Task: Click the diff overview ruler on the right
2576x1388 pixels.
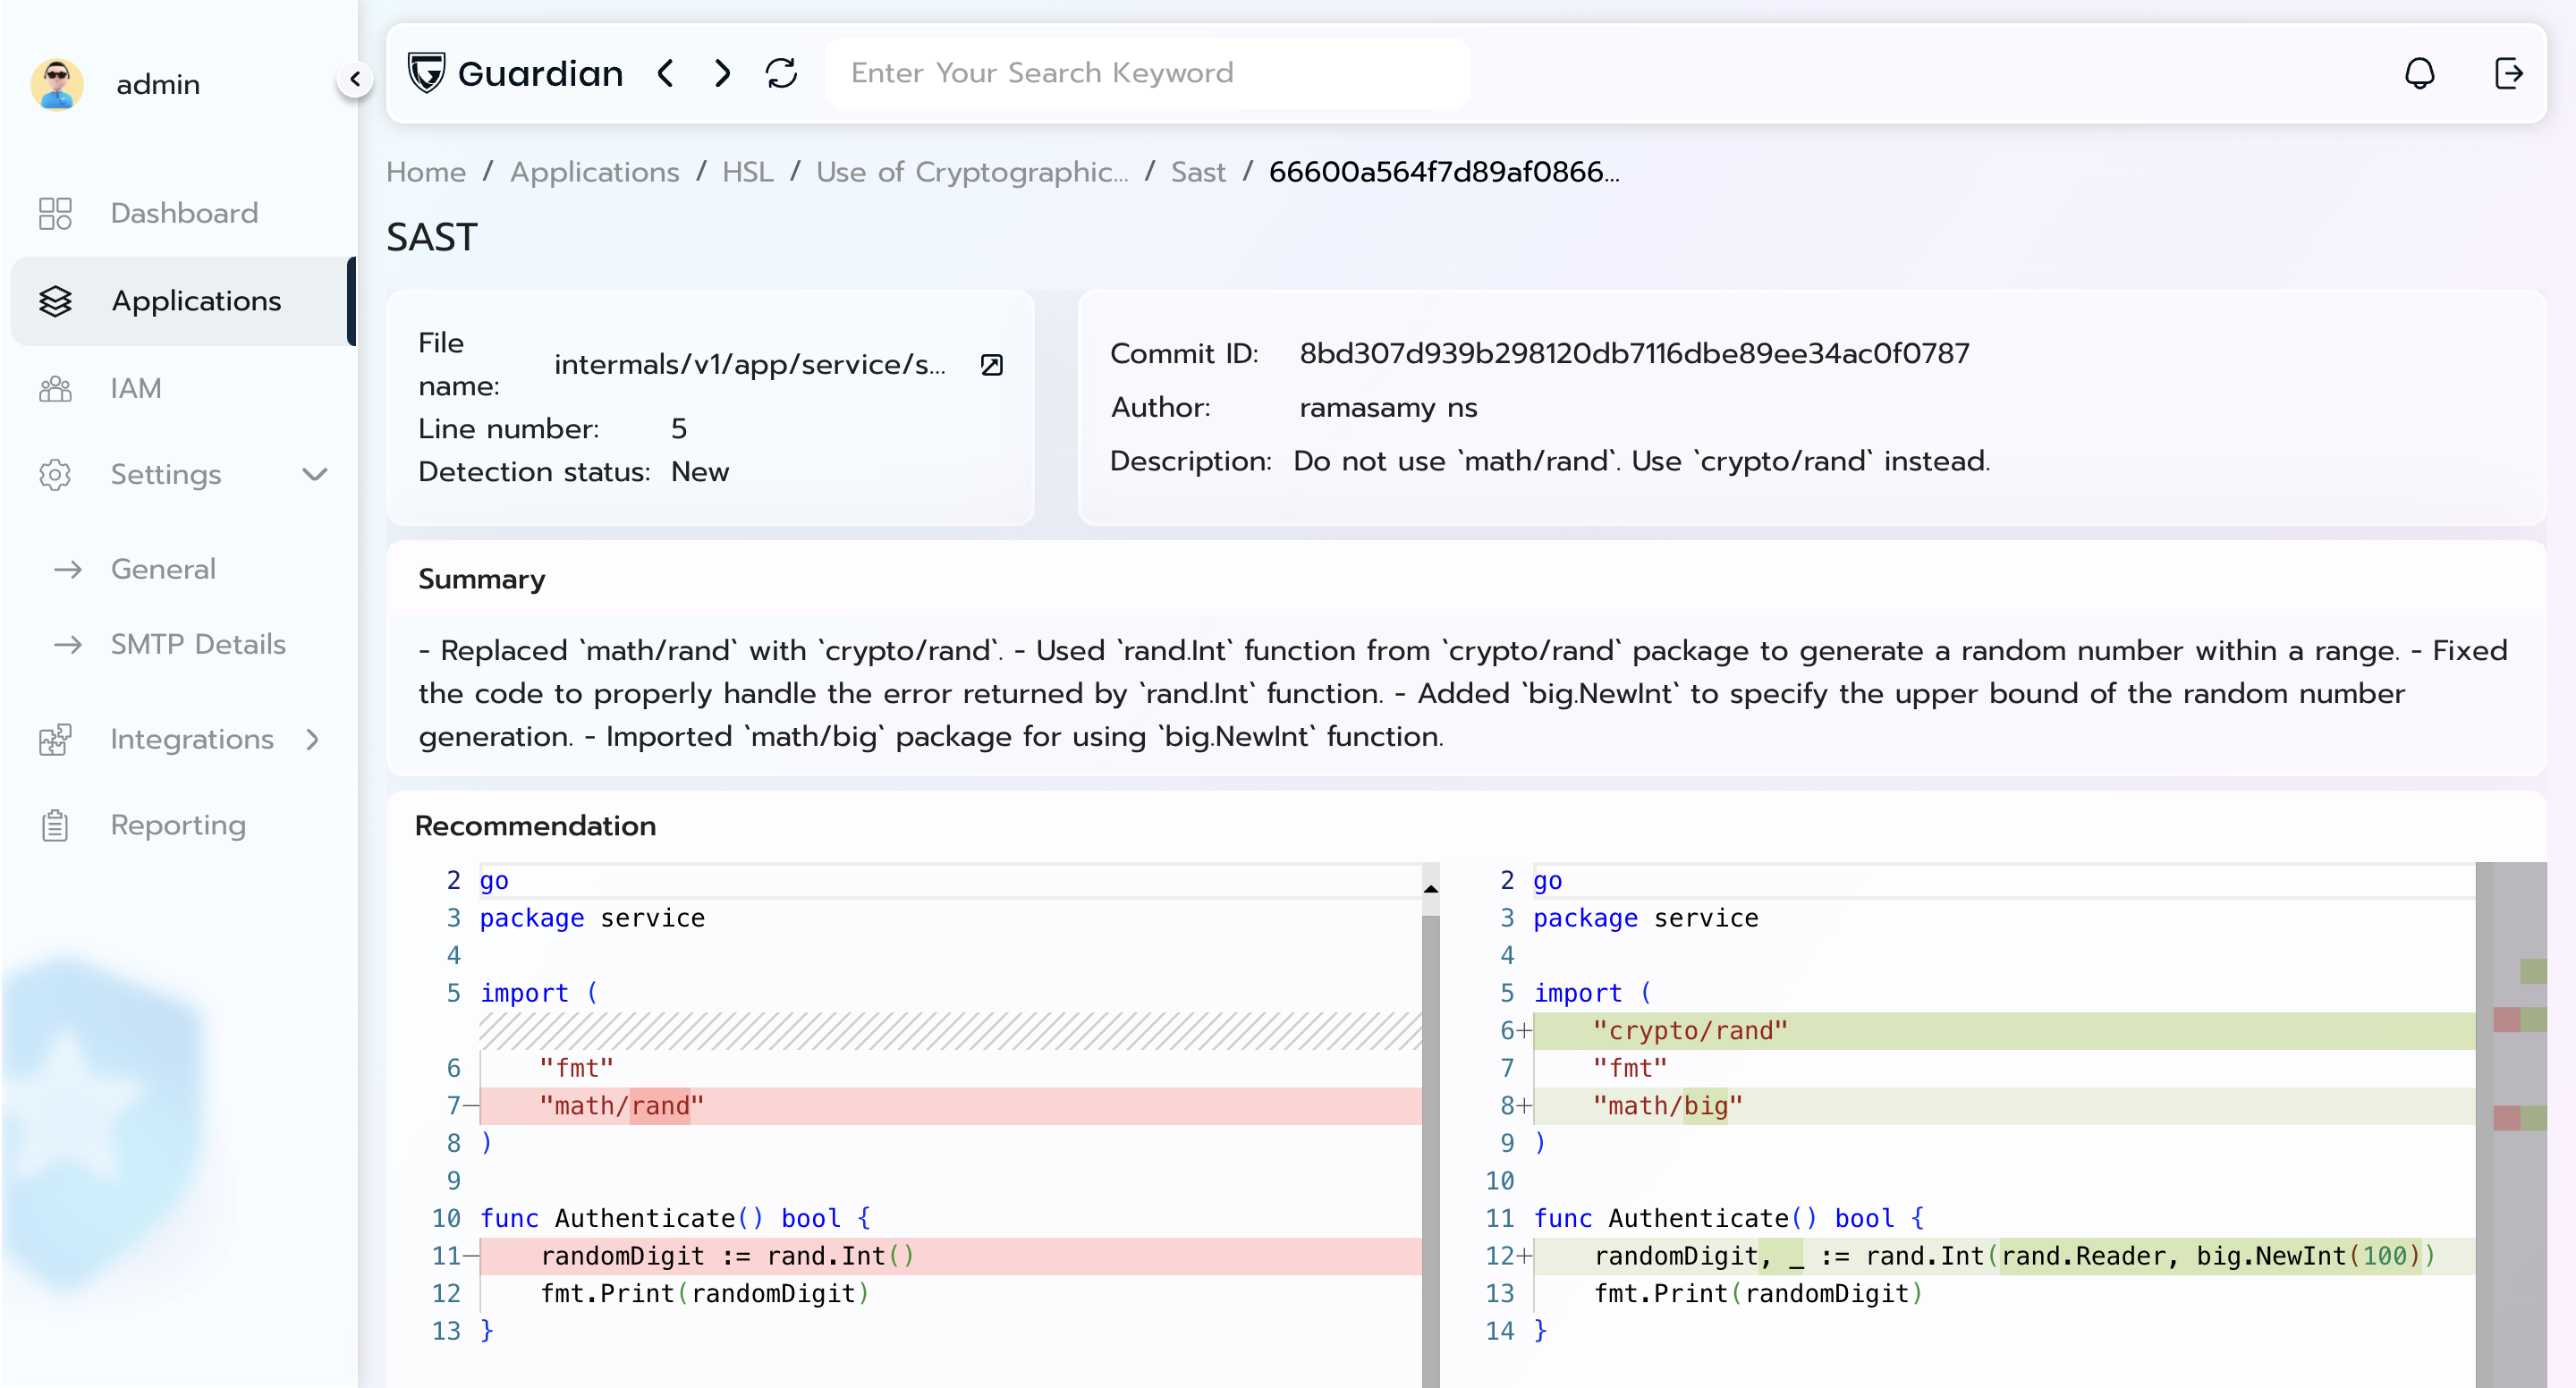Action: click(2519, 1124)
